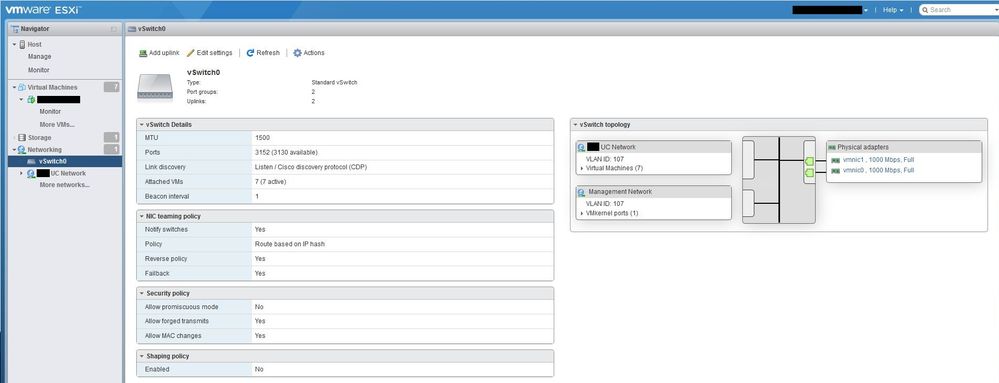The height and width of the screenshot is (383, 999).
Task: Open Monitor under the redacted virtual machine
Action: point(50,112)
